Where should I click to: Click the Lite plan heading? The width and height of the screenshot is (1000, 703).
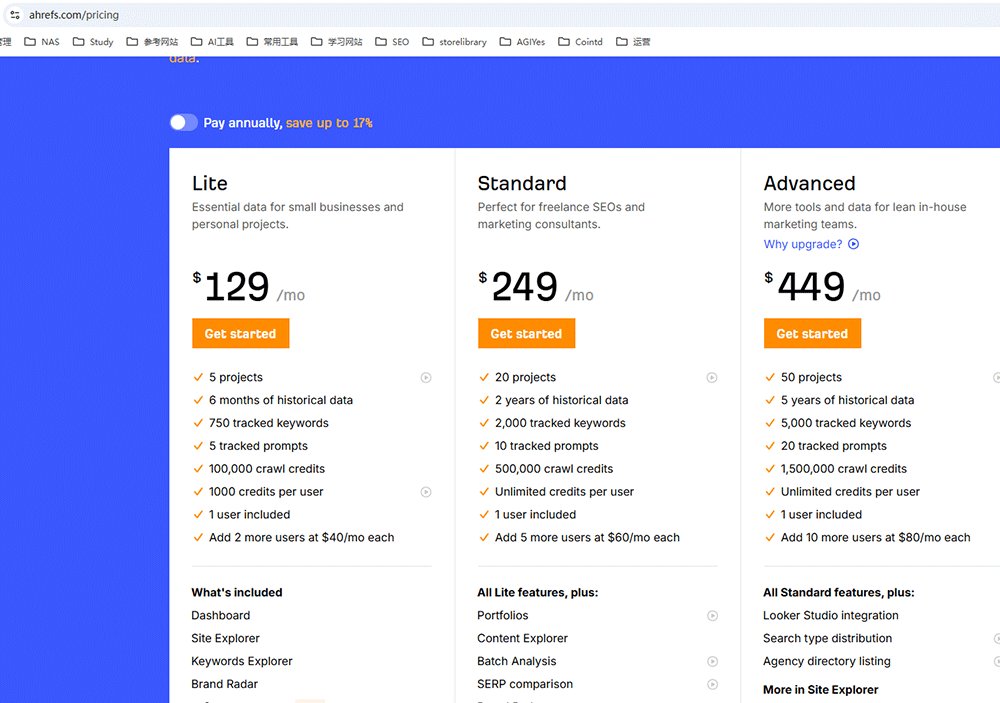click(x=209, y=183)
